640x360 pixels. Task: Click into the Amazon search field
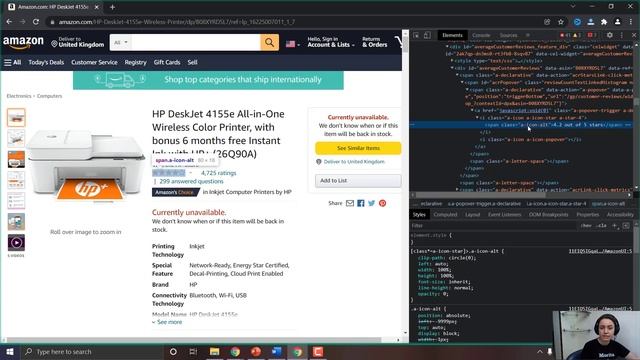[196, 42]
